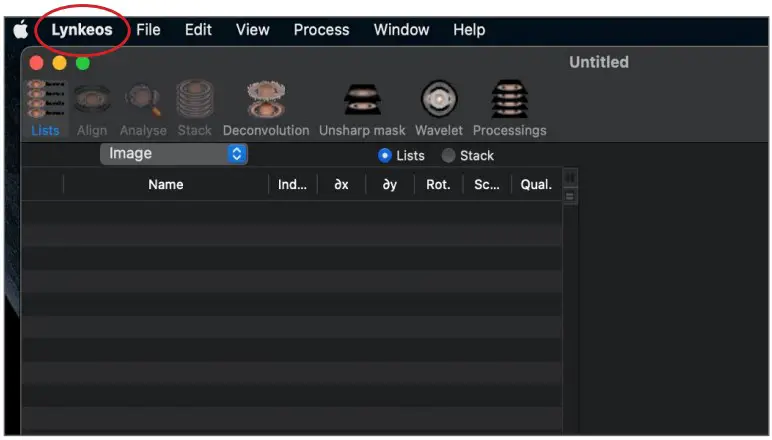Screen dimensions: 772x440
Task: Select the Align toolbar tool
Action: pyautogui.click(x=92, y=108)
